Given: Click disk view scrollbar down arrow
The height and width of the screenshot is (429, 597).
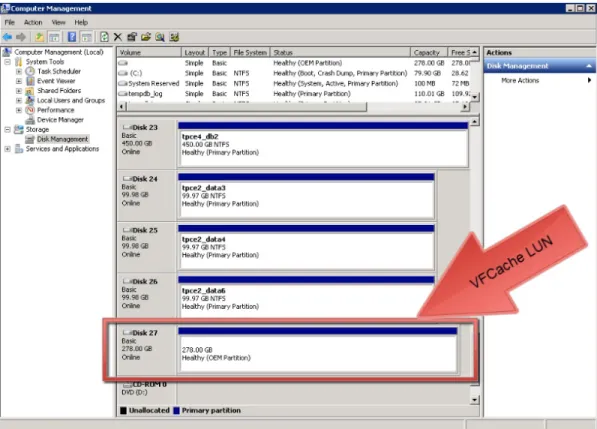Looking at the screenshot, I should pyautogui.click(x=474, y=400).
